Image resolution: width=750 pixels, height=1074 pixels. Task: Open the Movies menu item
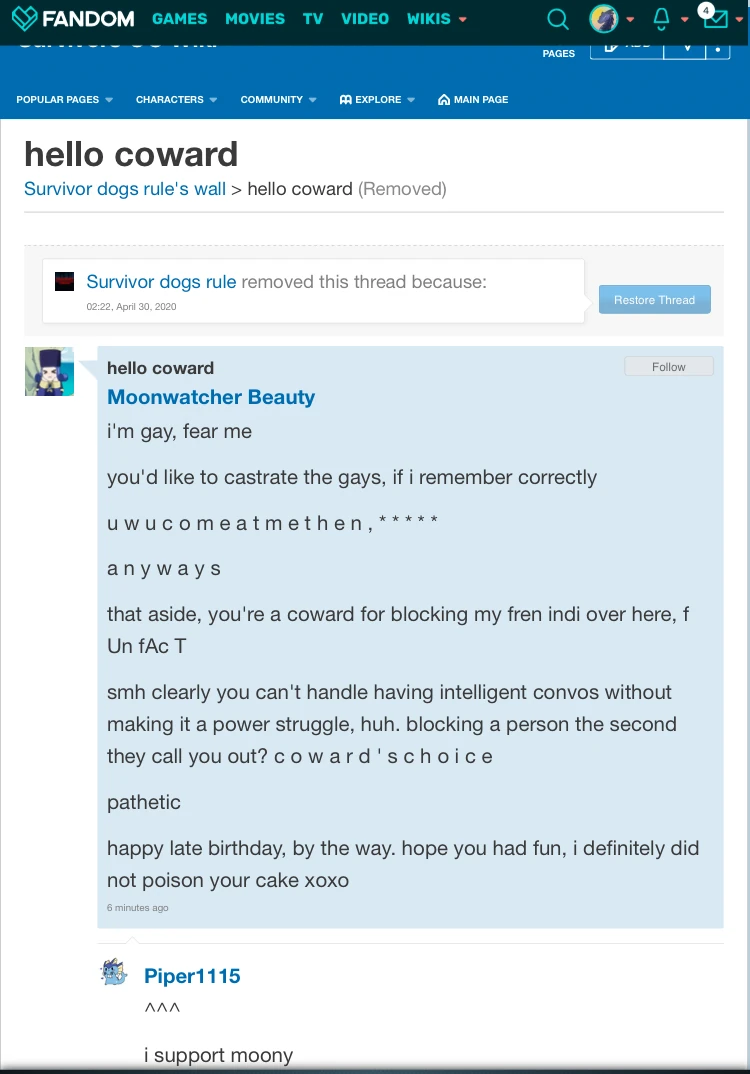click(x=254, y=18)
